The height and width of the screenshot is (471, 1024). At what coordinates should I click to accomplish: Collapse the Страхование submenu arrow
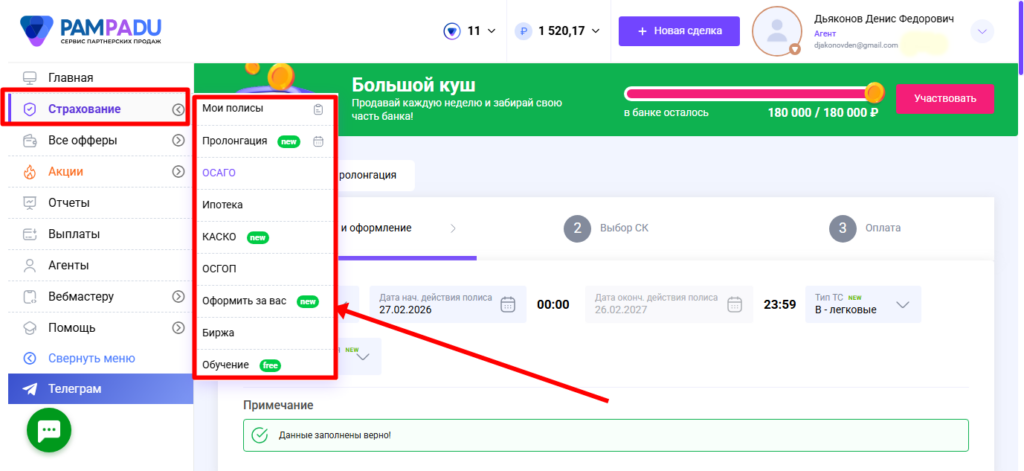pyautogui.click(x=178, y=110)
